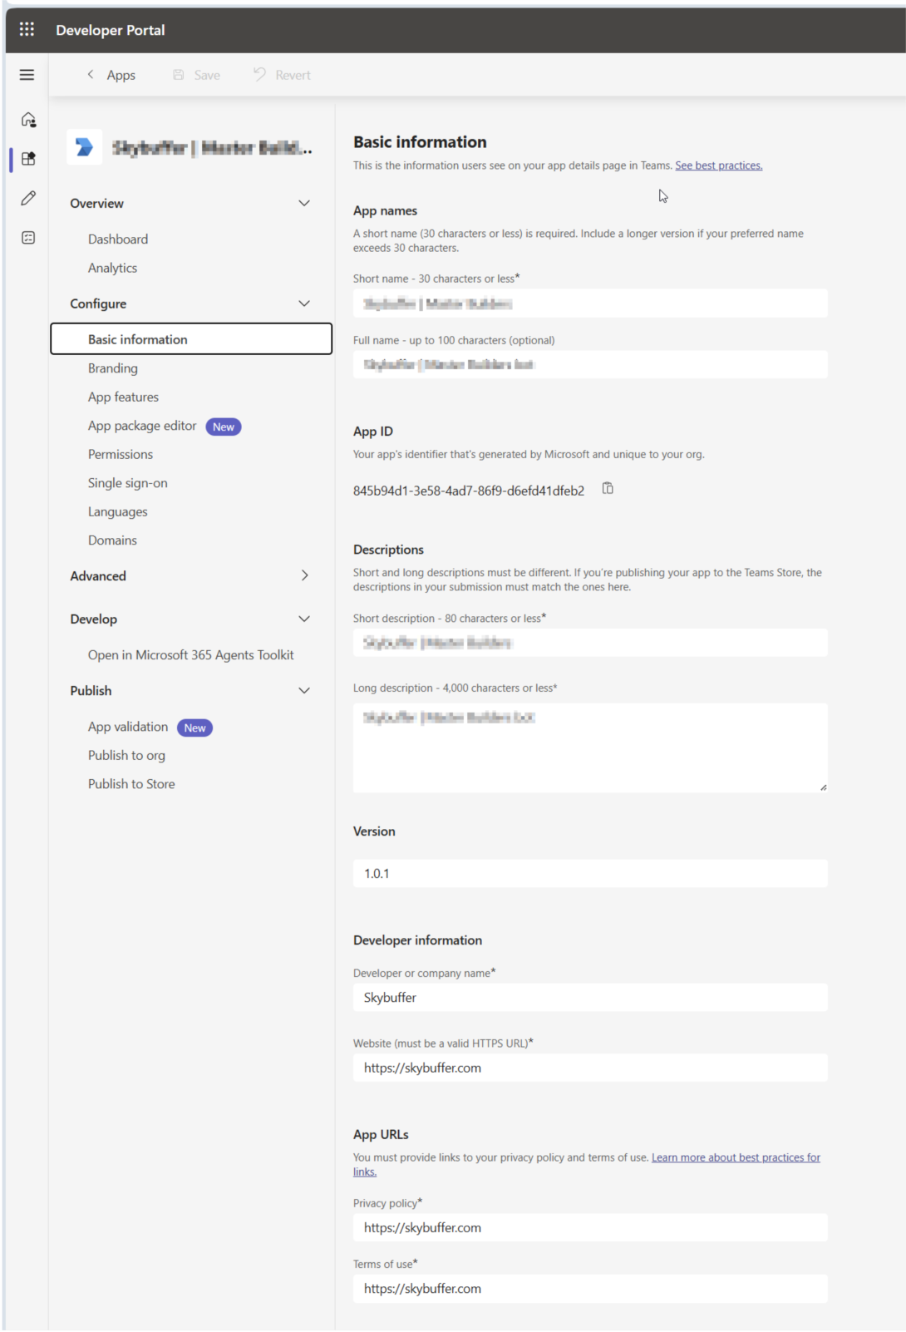Collapse the Overview section
Image resolution: width=906 pixels, height=1332 pixels.
point(304,203)
